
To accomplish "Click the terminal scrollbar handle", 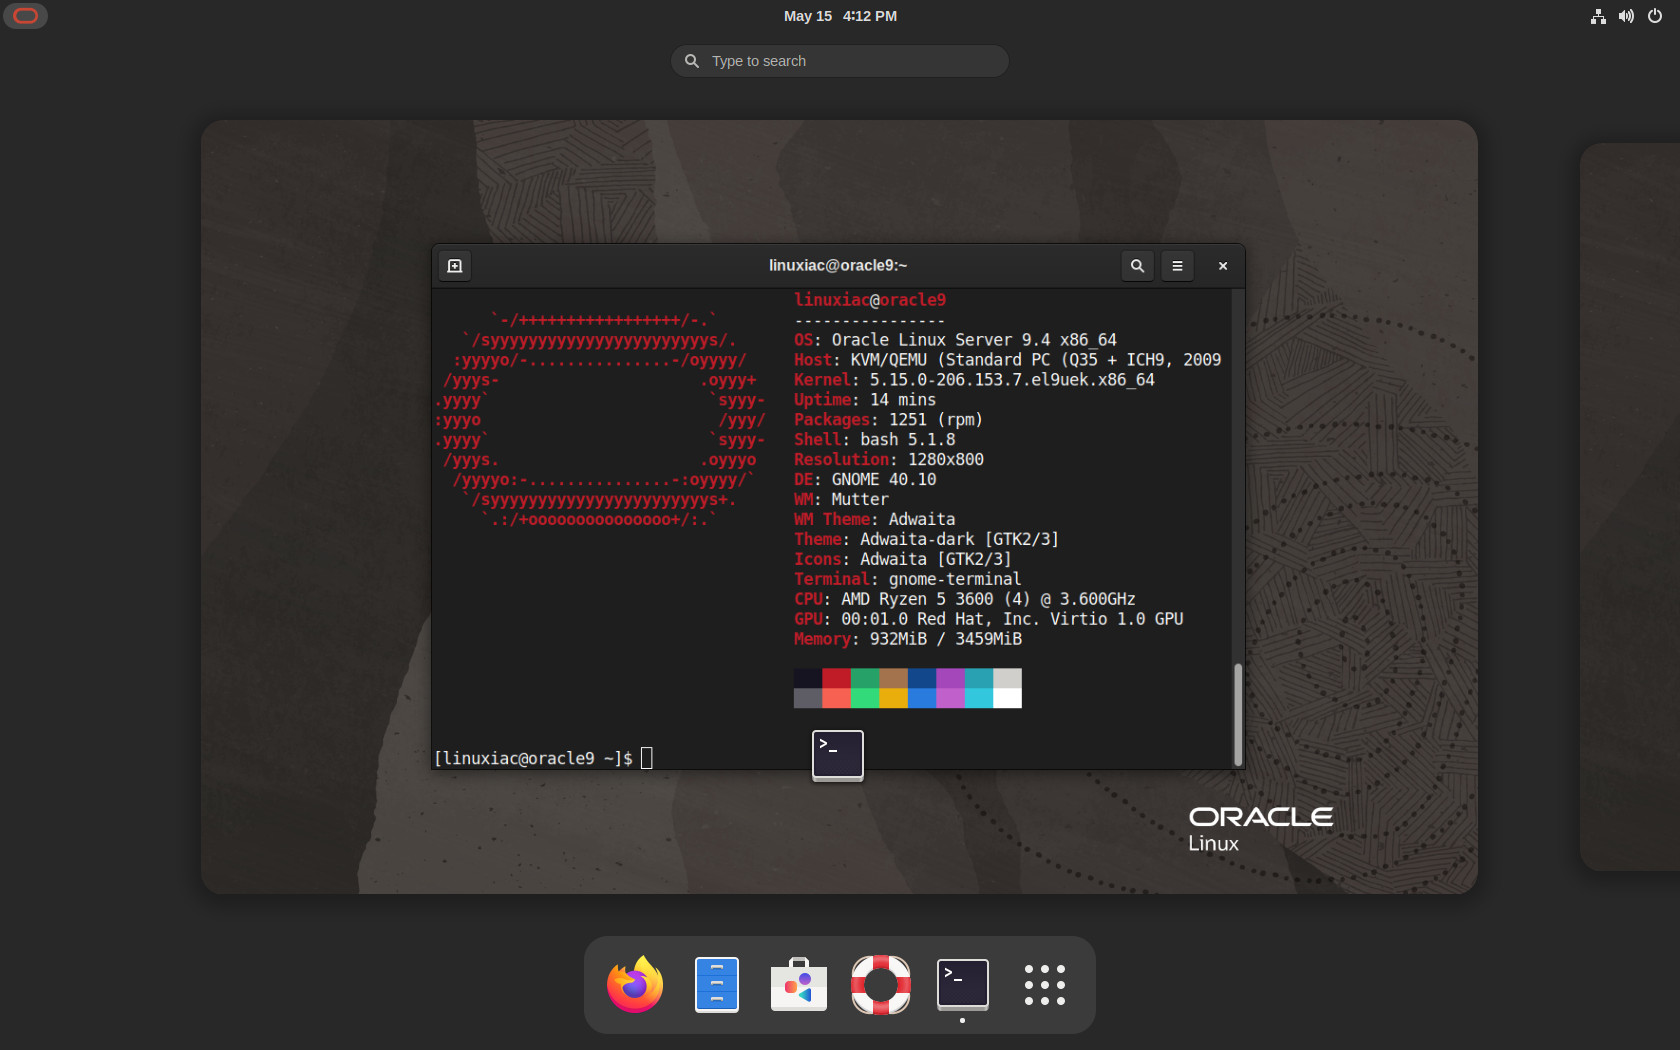I will tap(1238, 714).
